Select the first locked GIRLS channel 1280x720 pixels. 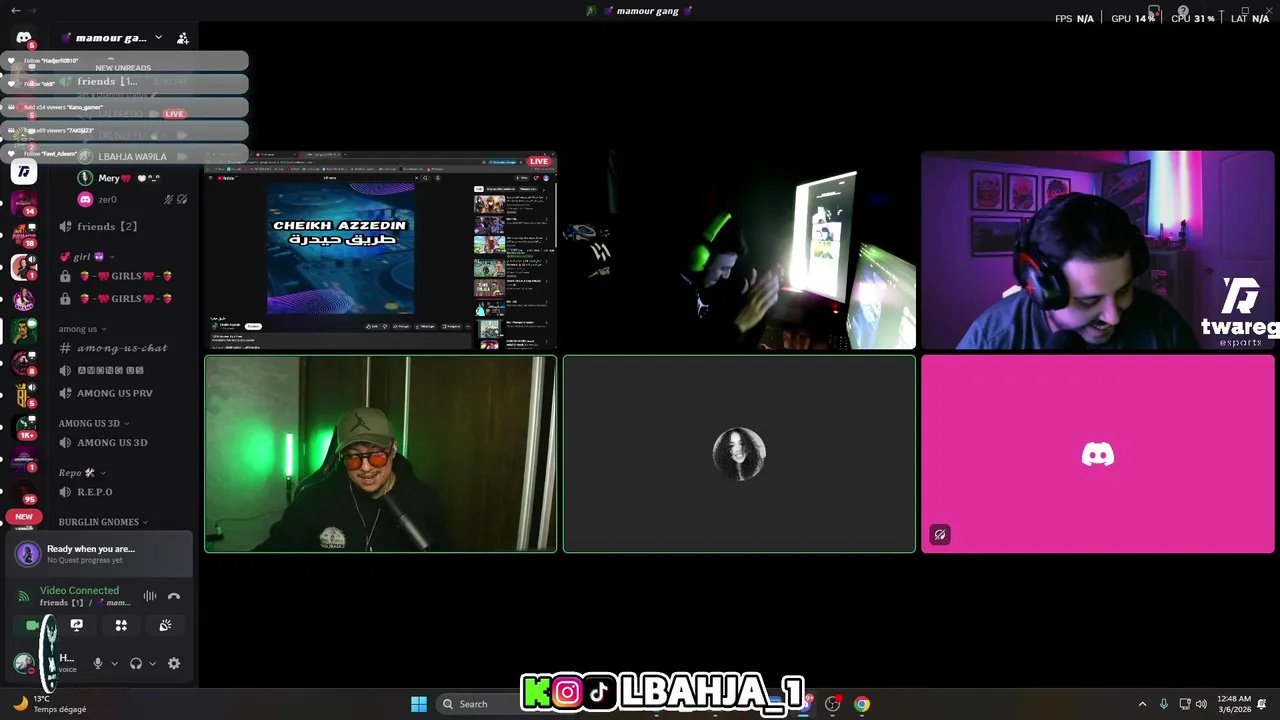point(122,276)
